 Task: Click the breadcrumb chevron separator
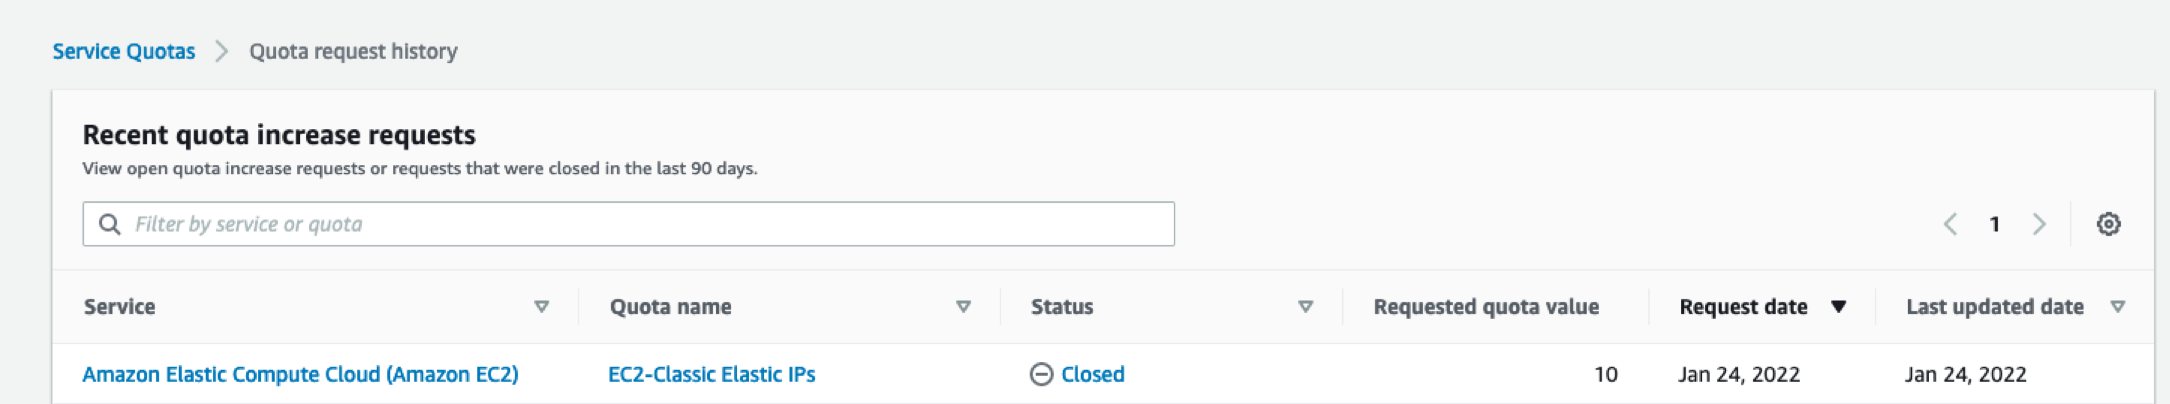coord(222,51)
